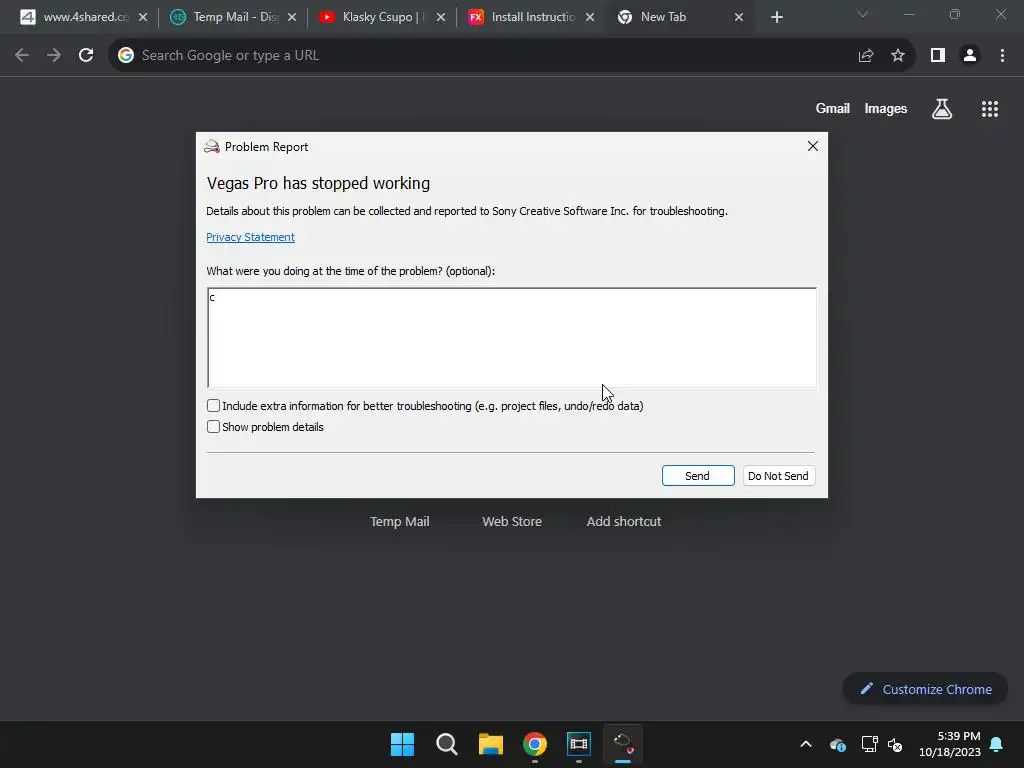
Task: Close the 4shared tab
Action: coord(143,17)
